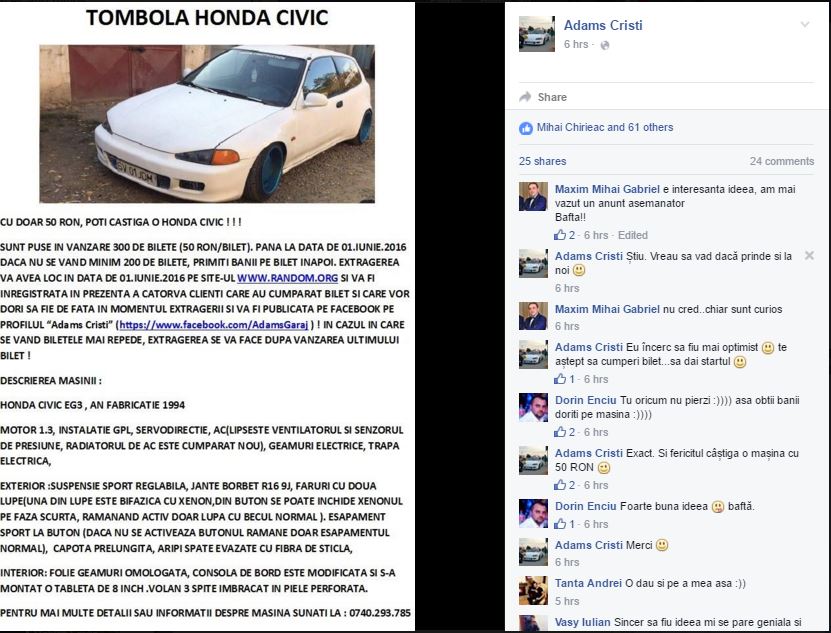
Task: View the 24 comments
Action: pyautogui.click(x=782, y=161)
